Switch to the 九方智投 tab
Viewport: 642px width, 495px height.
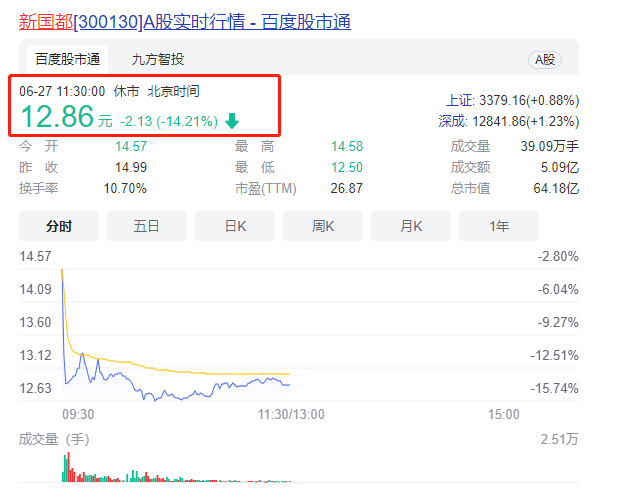pos(158,59)
